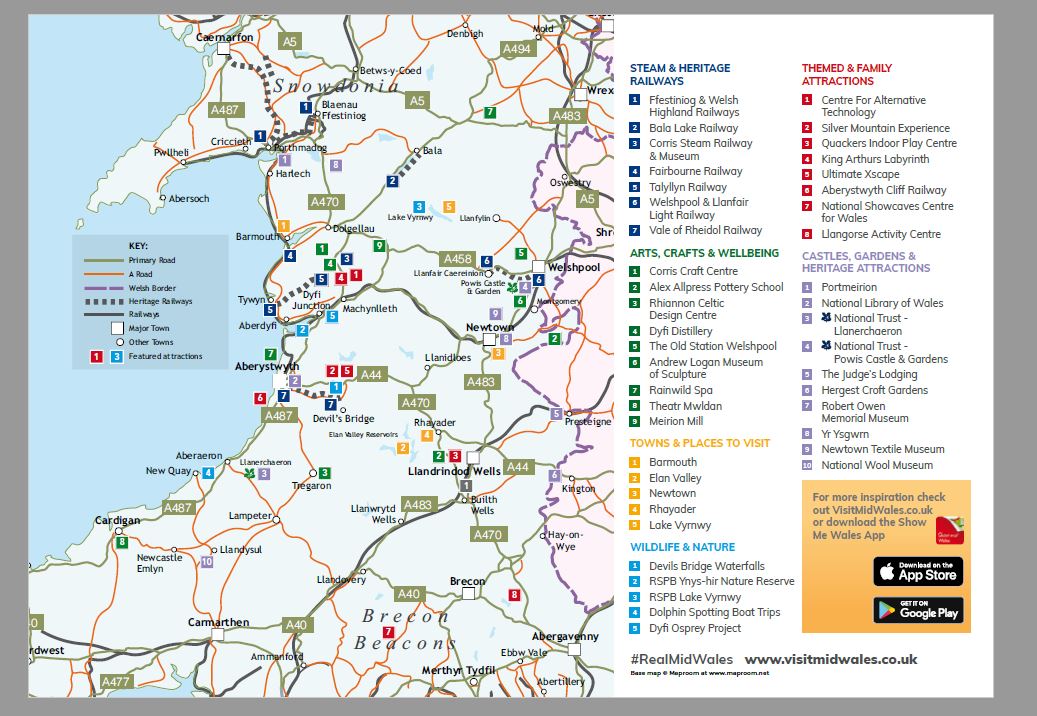
Task: Click the purple dashed Welsh Border sample in key
Action: coord(104,288)
